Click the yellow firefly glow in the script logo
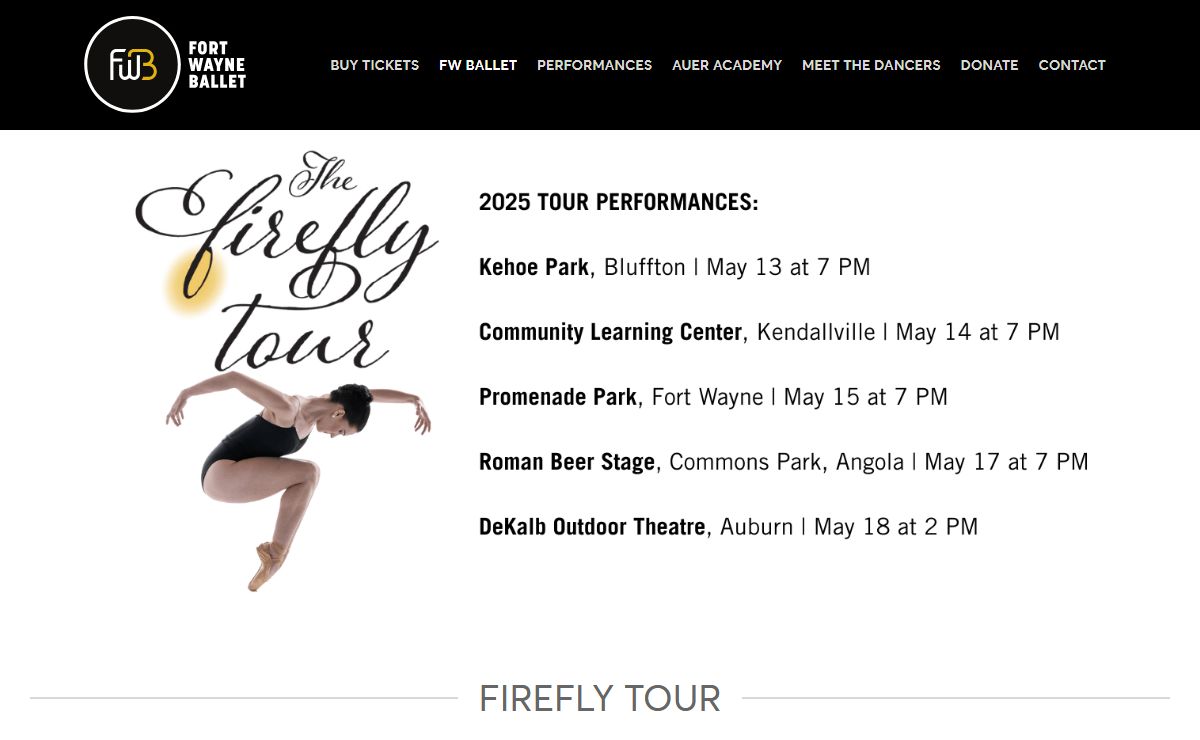 point(193,279)
